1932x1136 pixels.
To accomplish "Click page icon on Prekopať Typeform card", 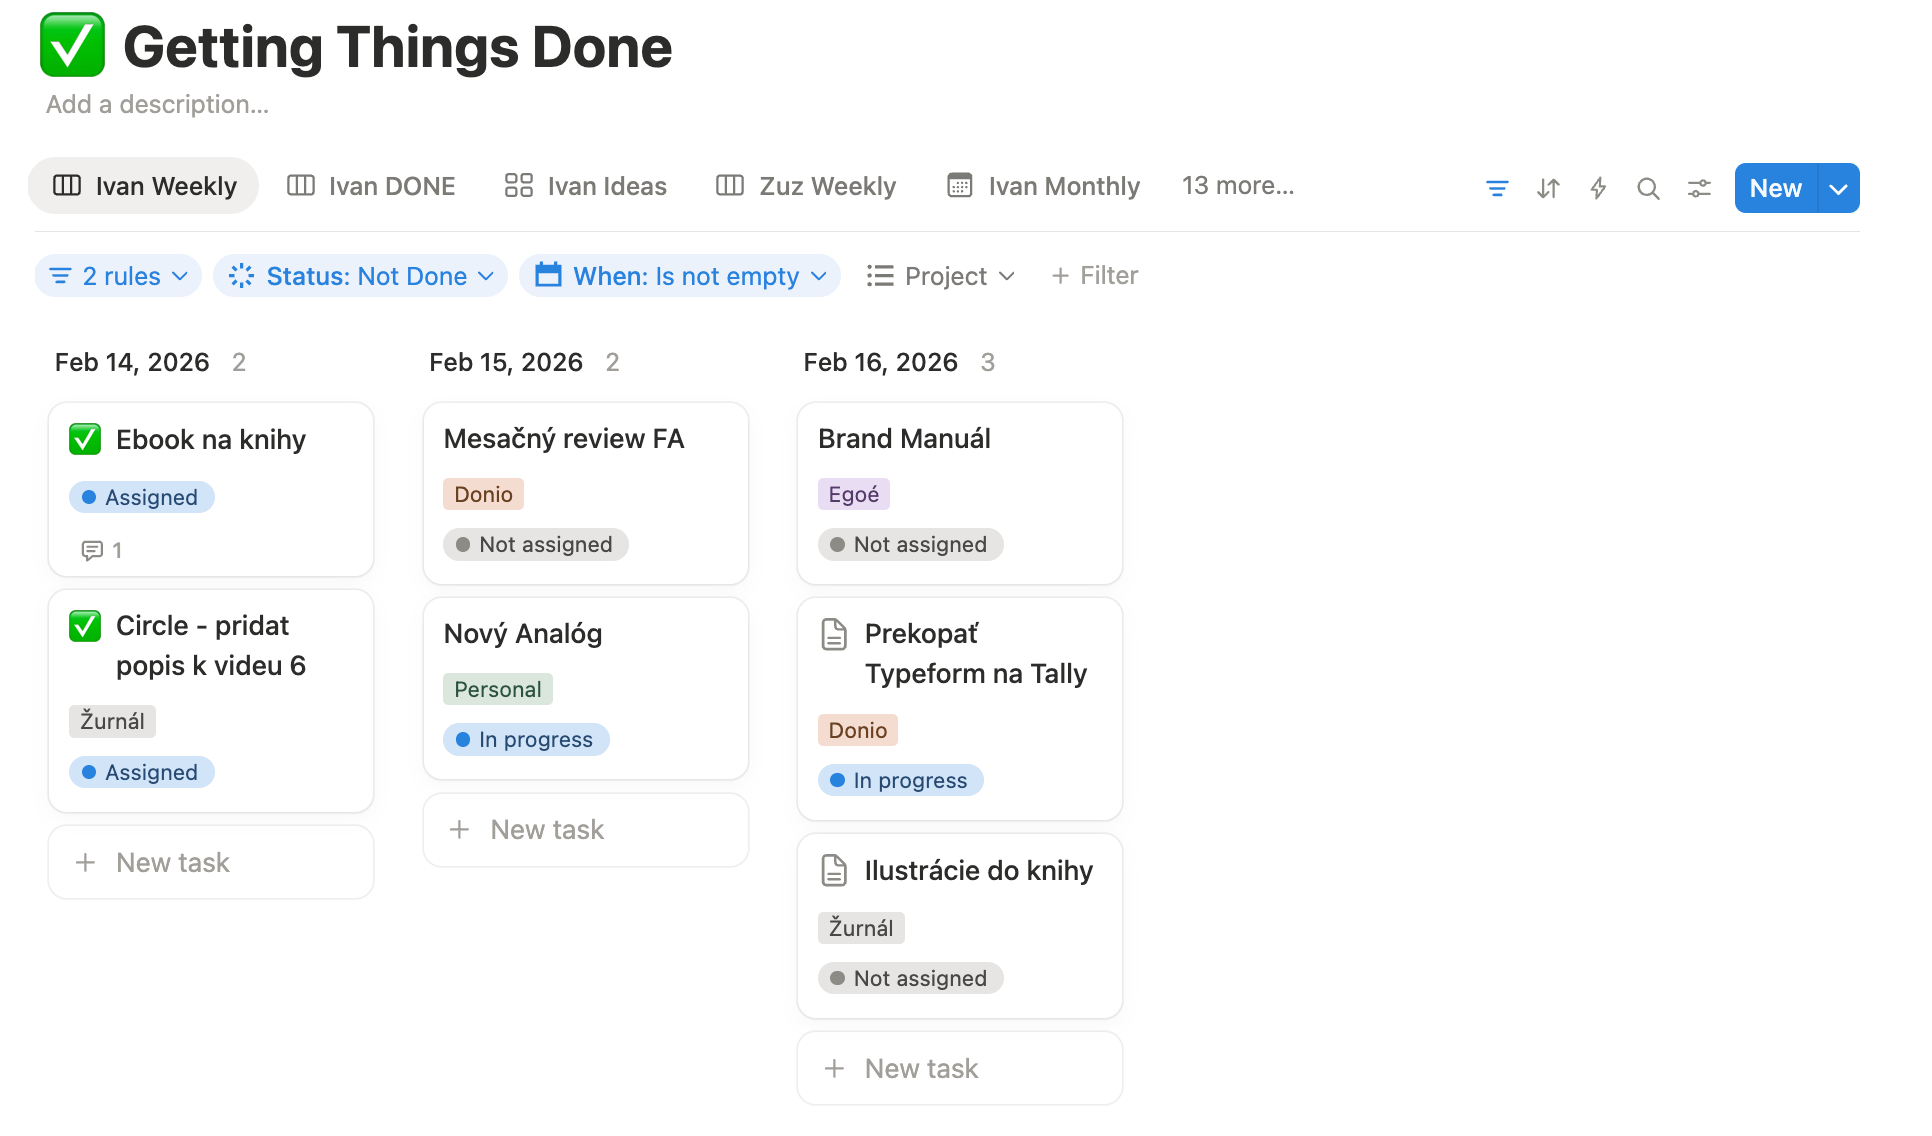I will coord(834,634).
